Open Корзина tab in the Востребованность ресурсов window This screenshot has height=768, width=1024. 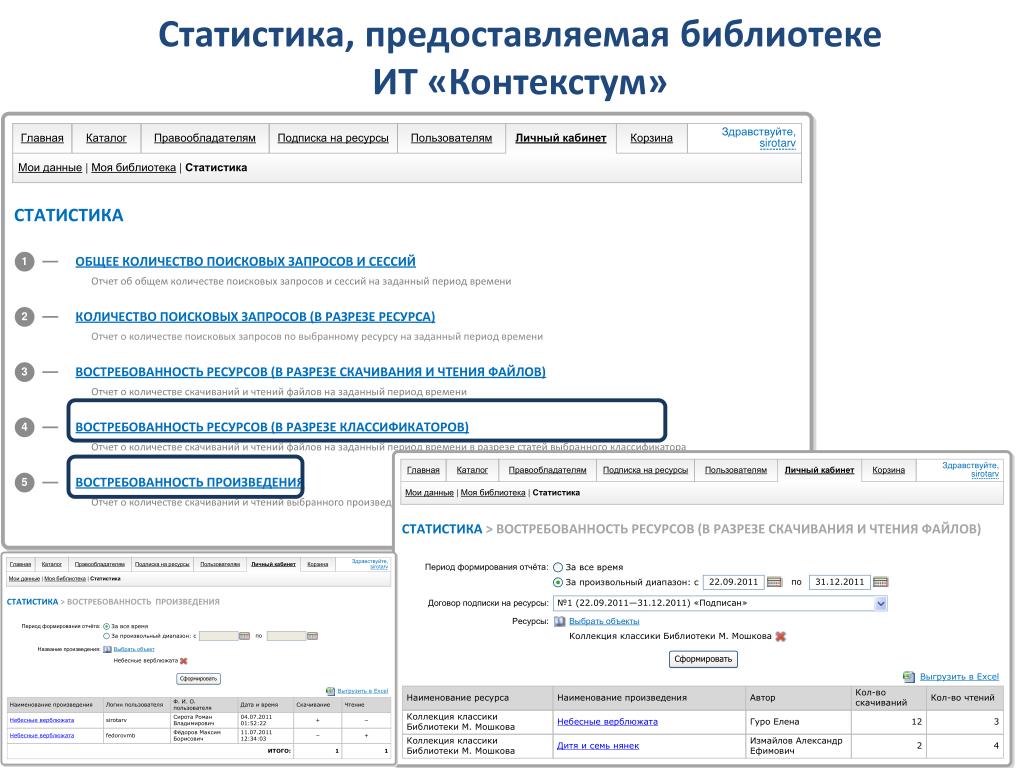pos(889,470)
